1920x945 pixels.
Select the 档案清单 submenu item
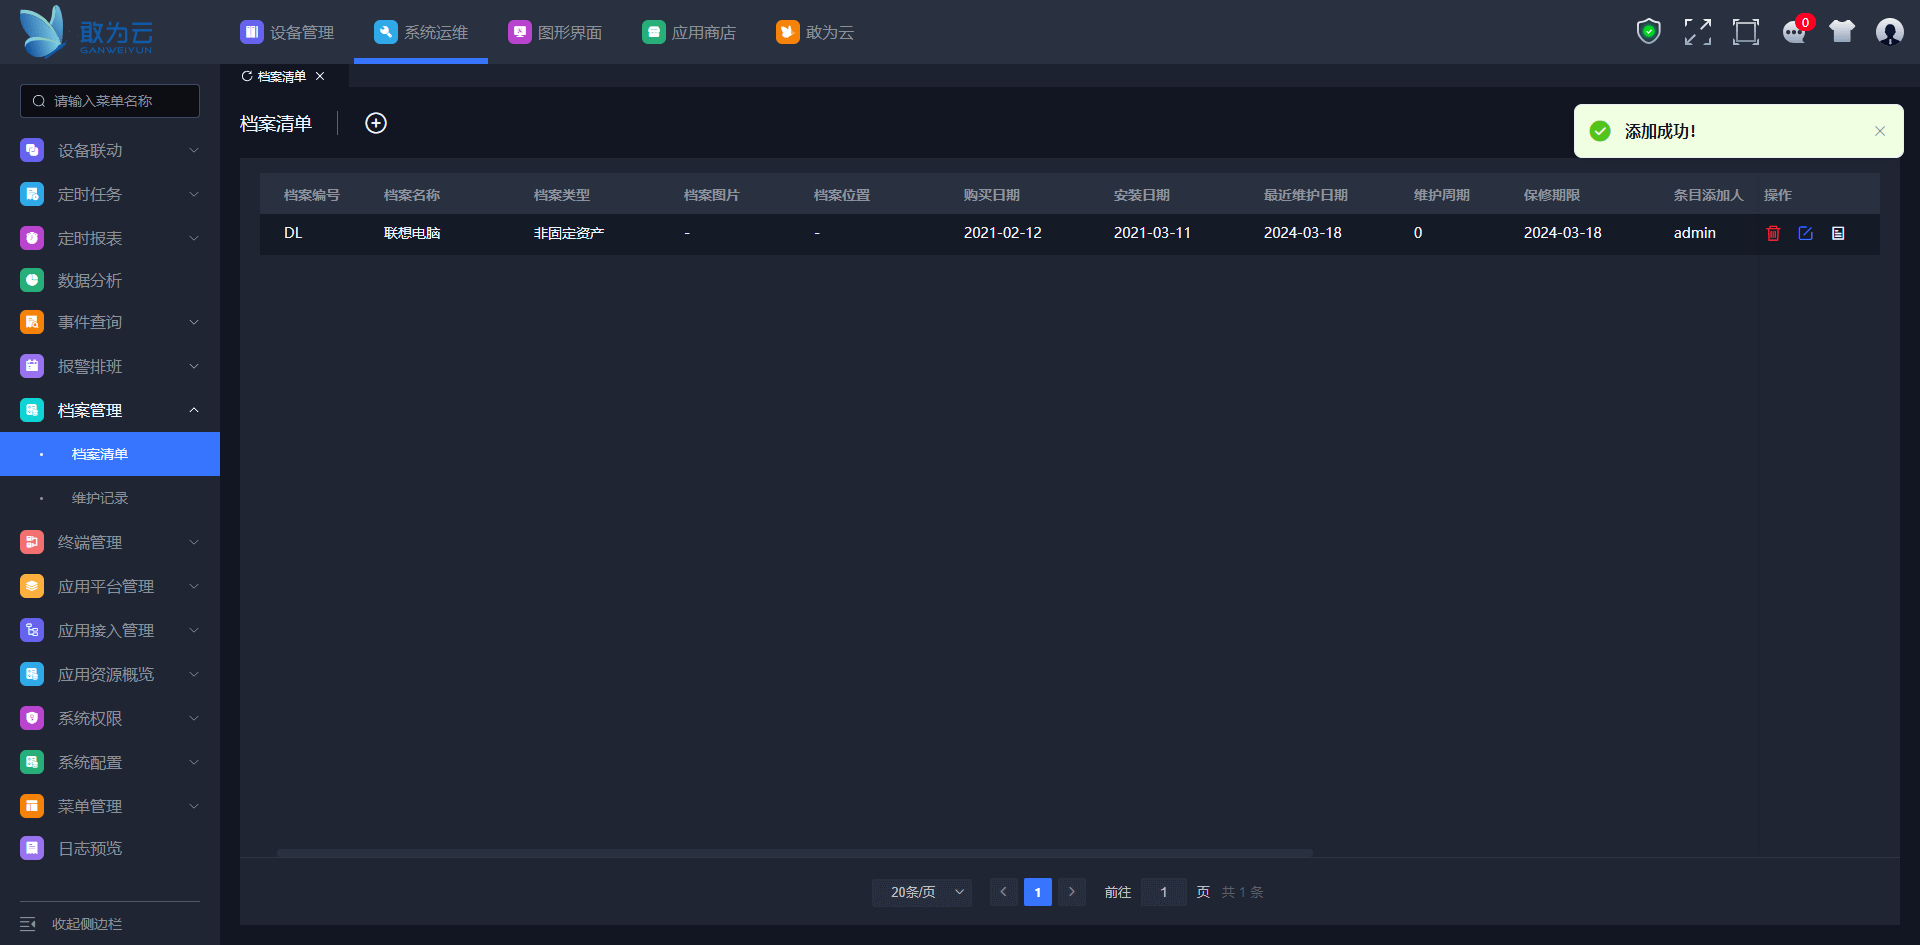(x=110, y=454)
